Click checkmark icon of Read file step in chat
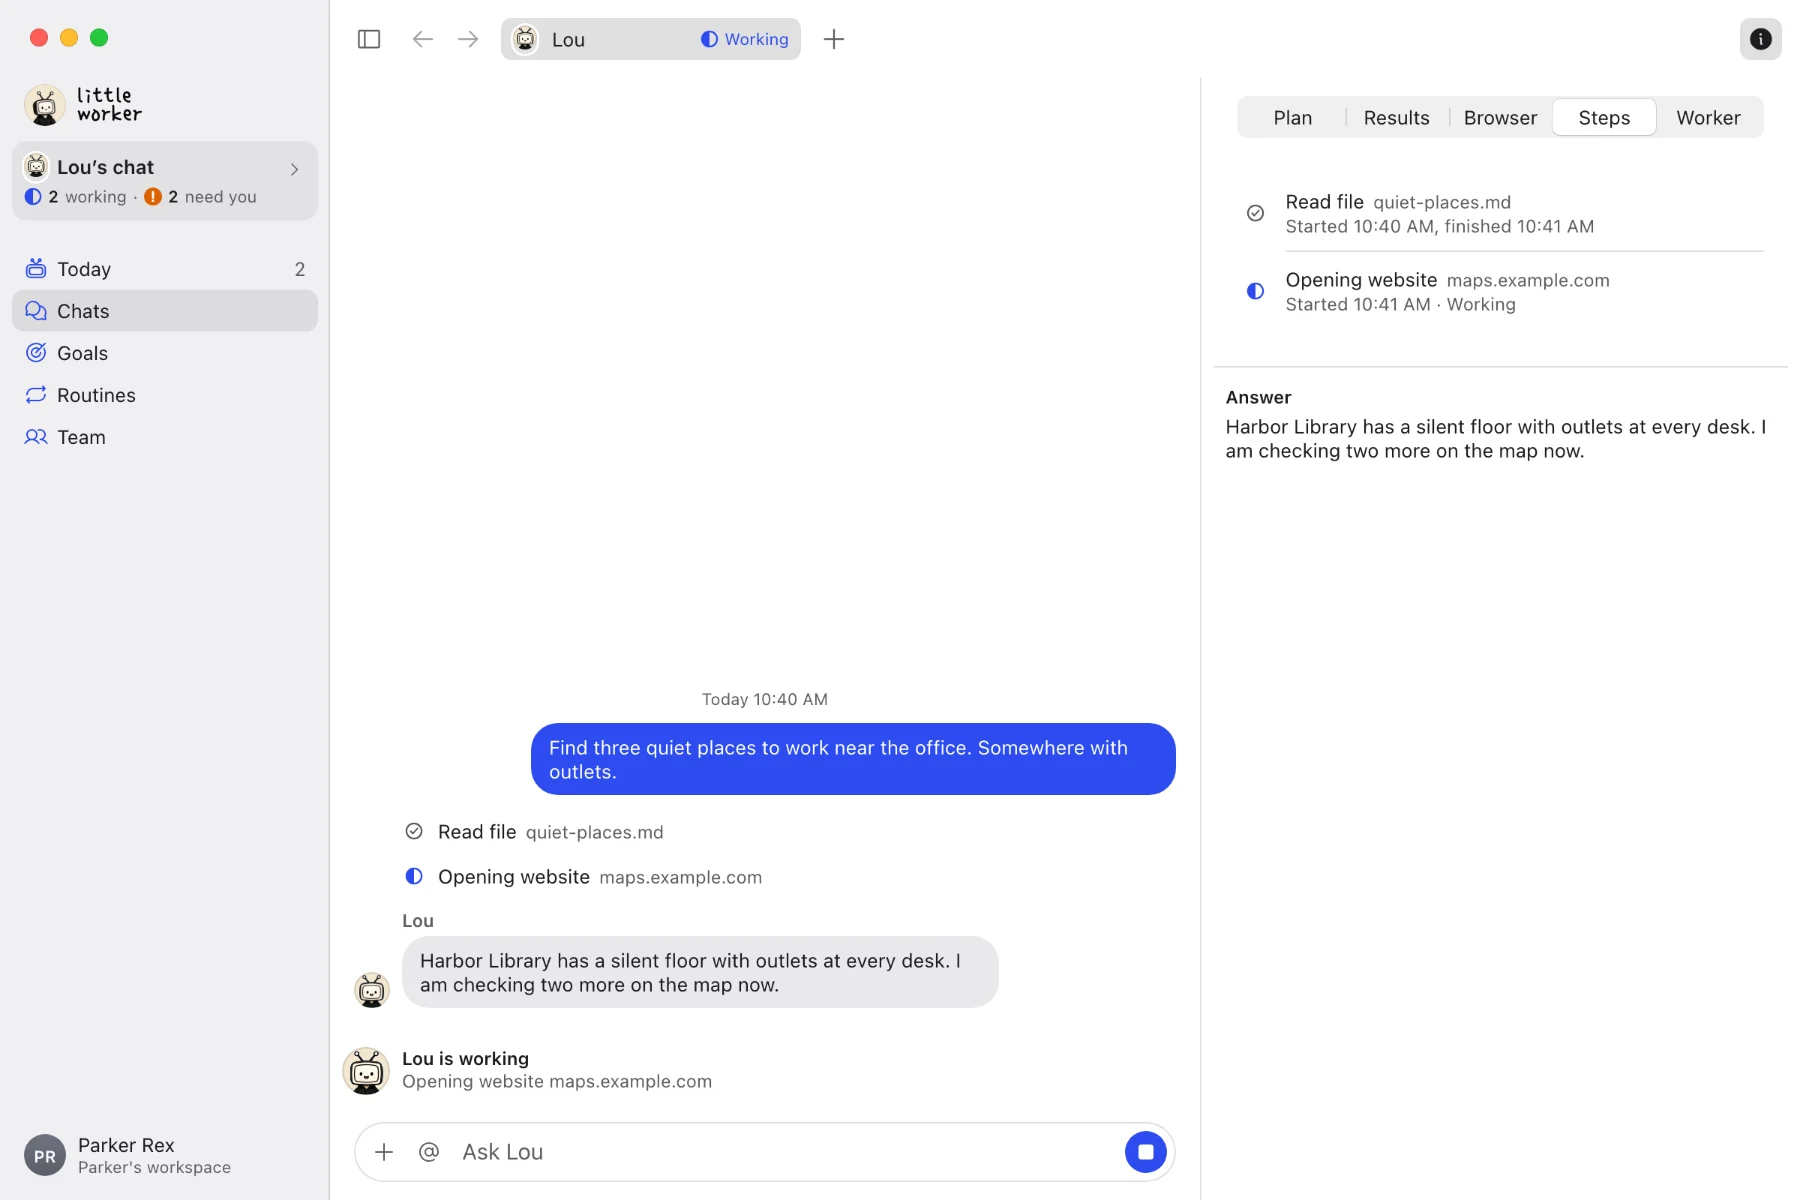The height and width of the screenshot is (1200, 1800). pos(414,831)
